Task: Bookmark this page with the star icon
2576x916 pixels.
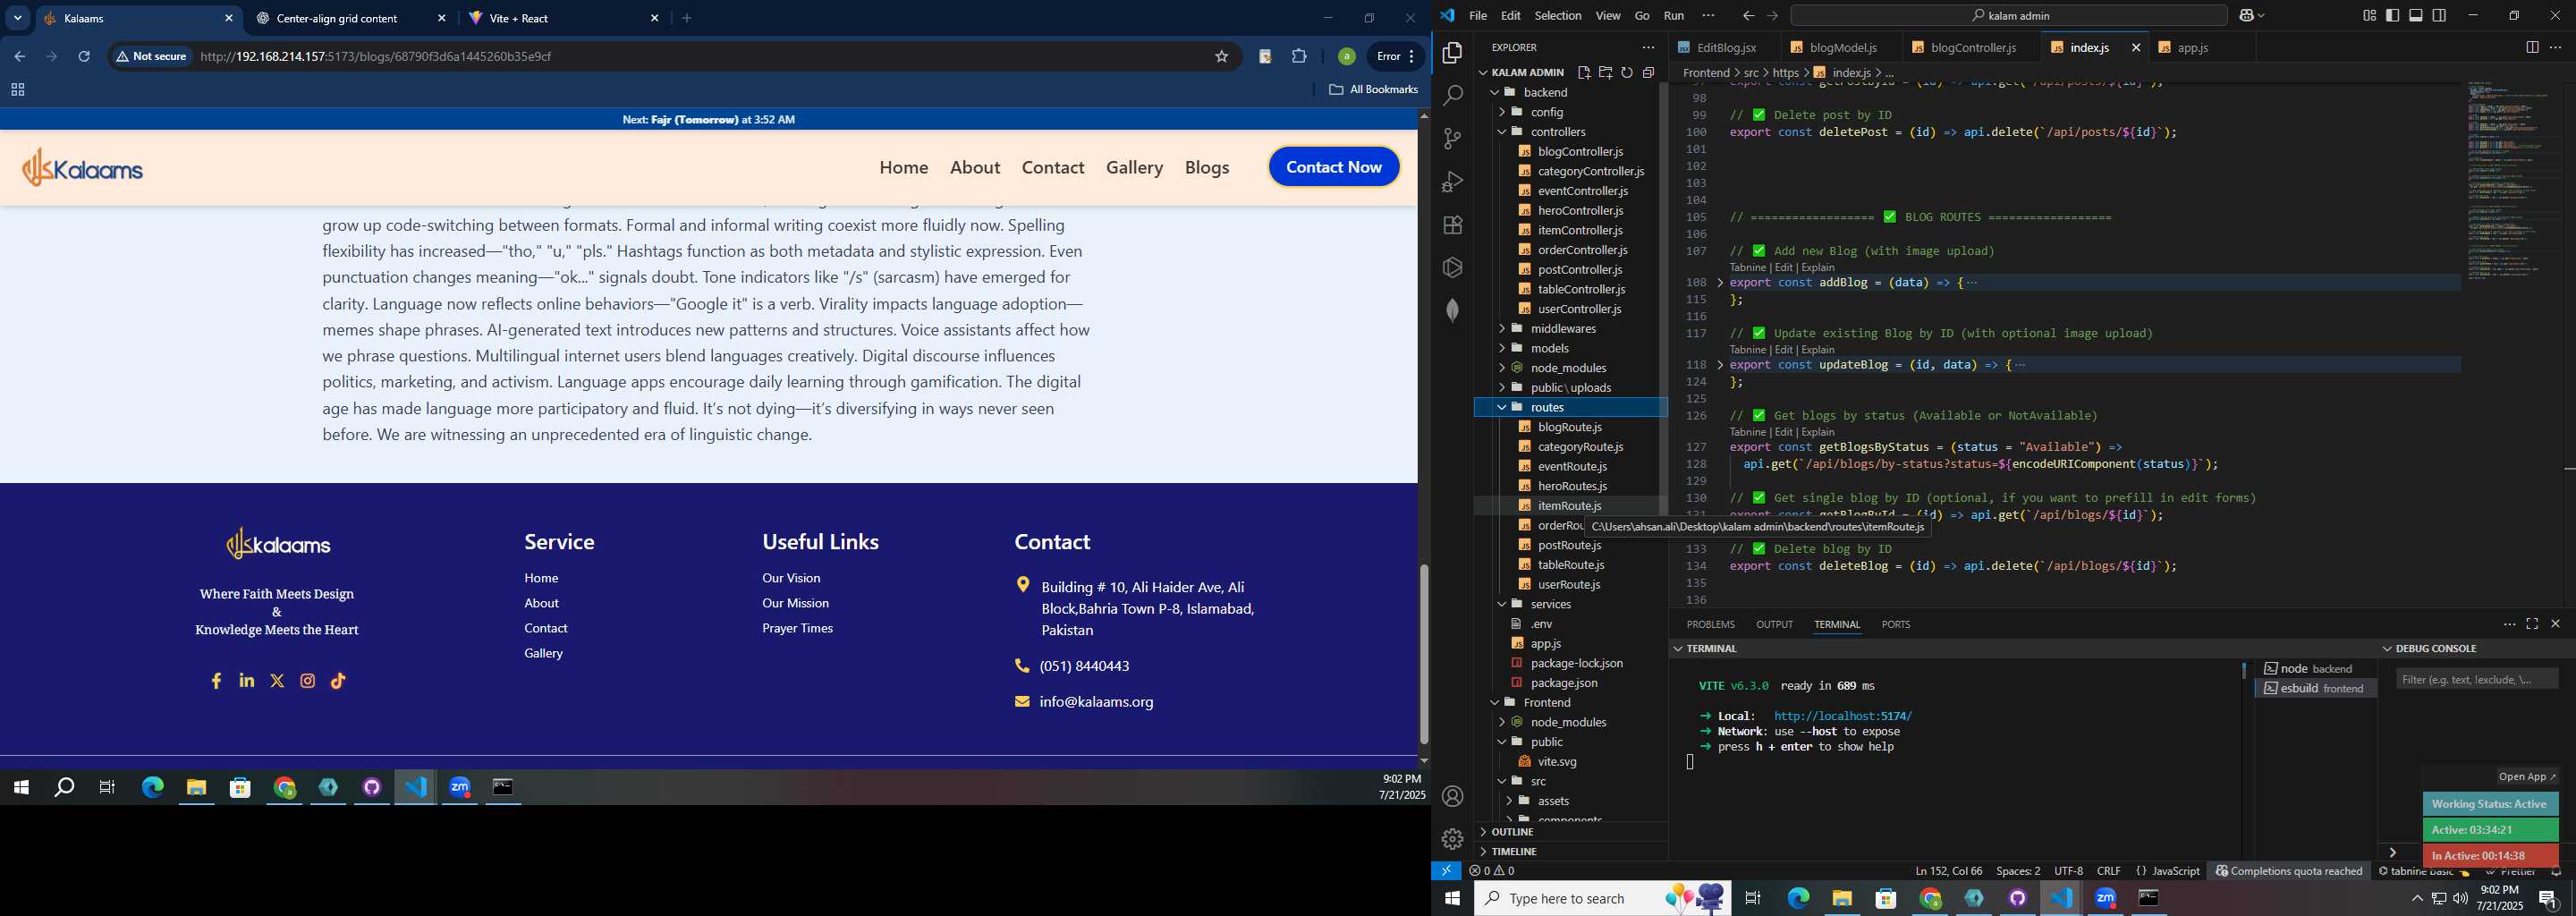Action: [1221, 57]
